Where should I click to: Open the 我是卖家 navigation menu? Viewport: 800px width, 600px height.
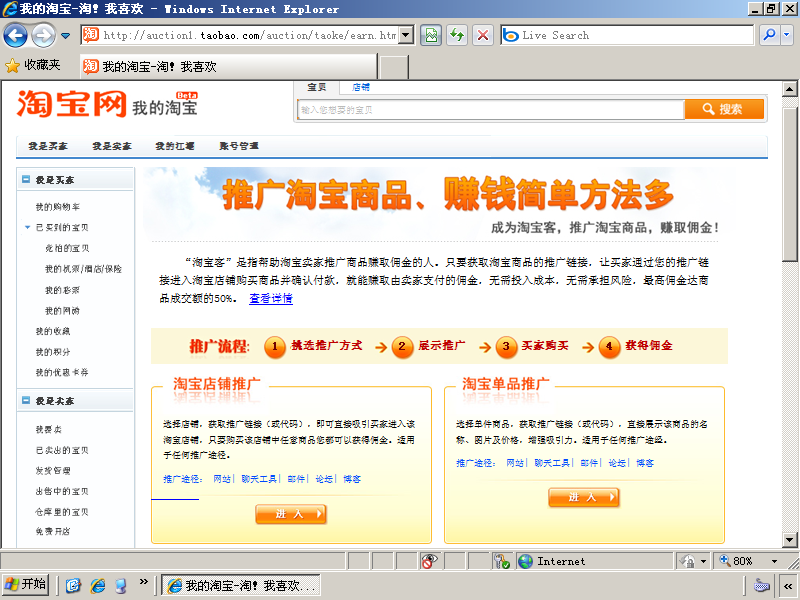click(x=112, y=146)
